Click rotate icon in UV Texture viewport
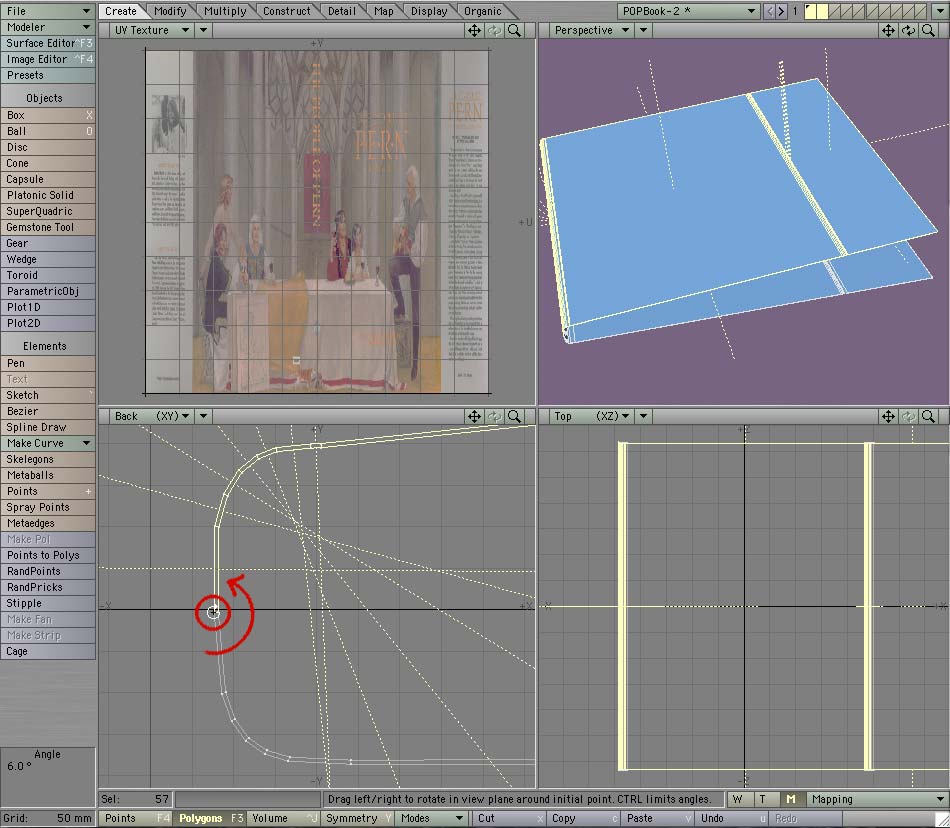950x828 pixels. 494,30
